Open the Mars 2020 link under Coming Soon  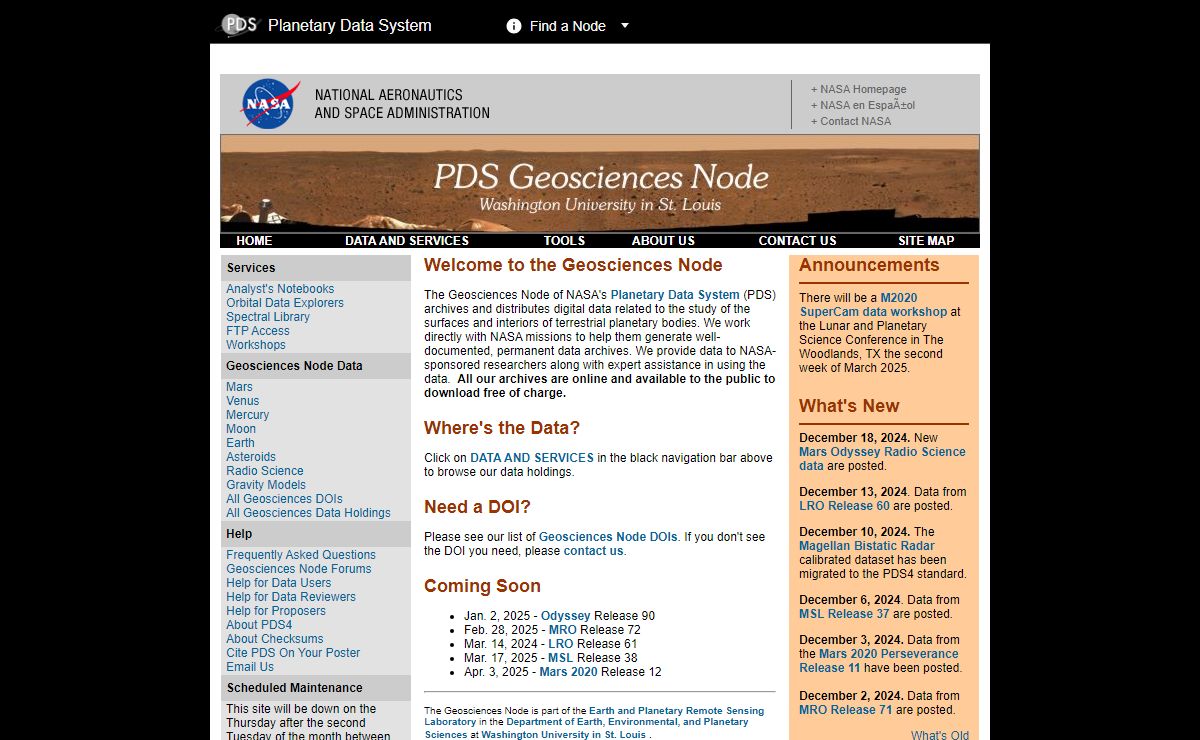pyautogui.click(x=568, y=672)
